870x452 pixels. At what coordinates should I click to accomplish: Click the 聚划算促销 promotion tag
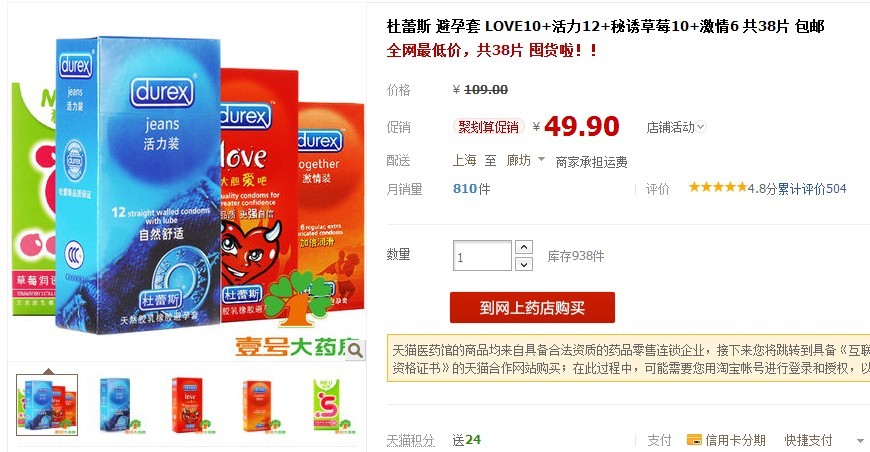coord(488,127)
